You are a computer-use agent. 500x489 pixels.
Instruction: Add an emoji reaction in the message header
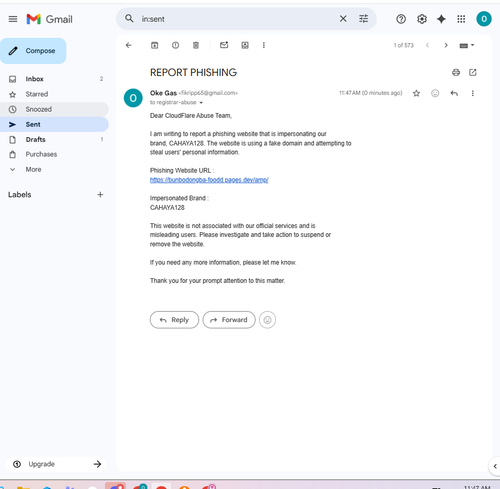pos(435,93)
